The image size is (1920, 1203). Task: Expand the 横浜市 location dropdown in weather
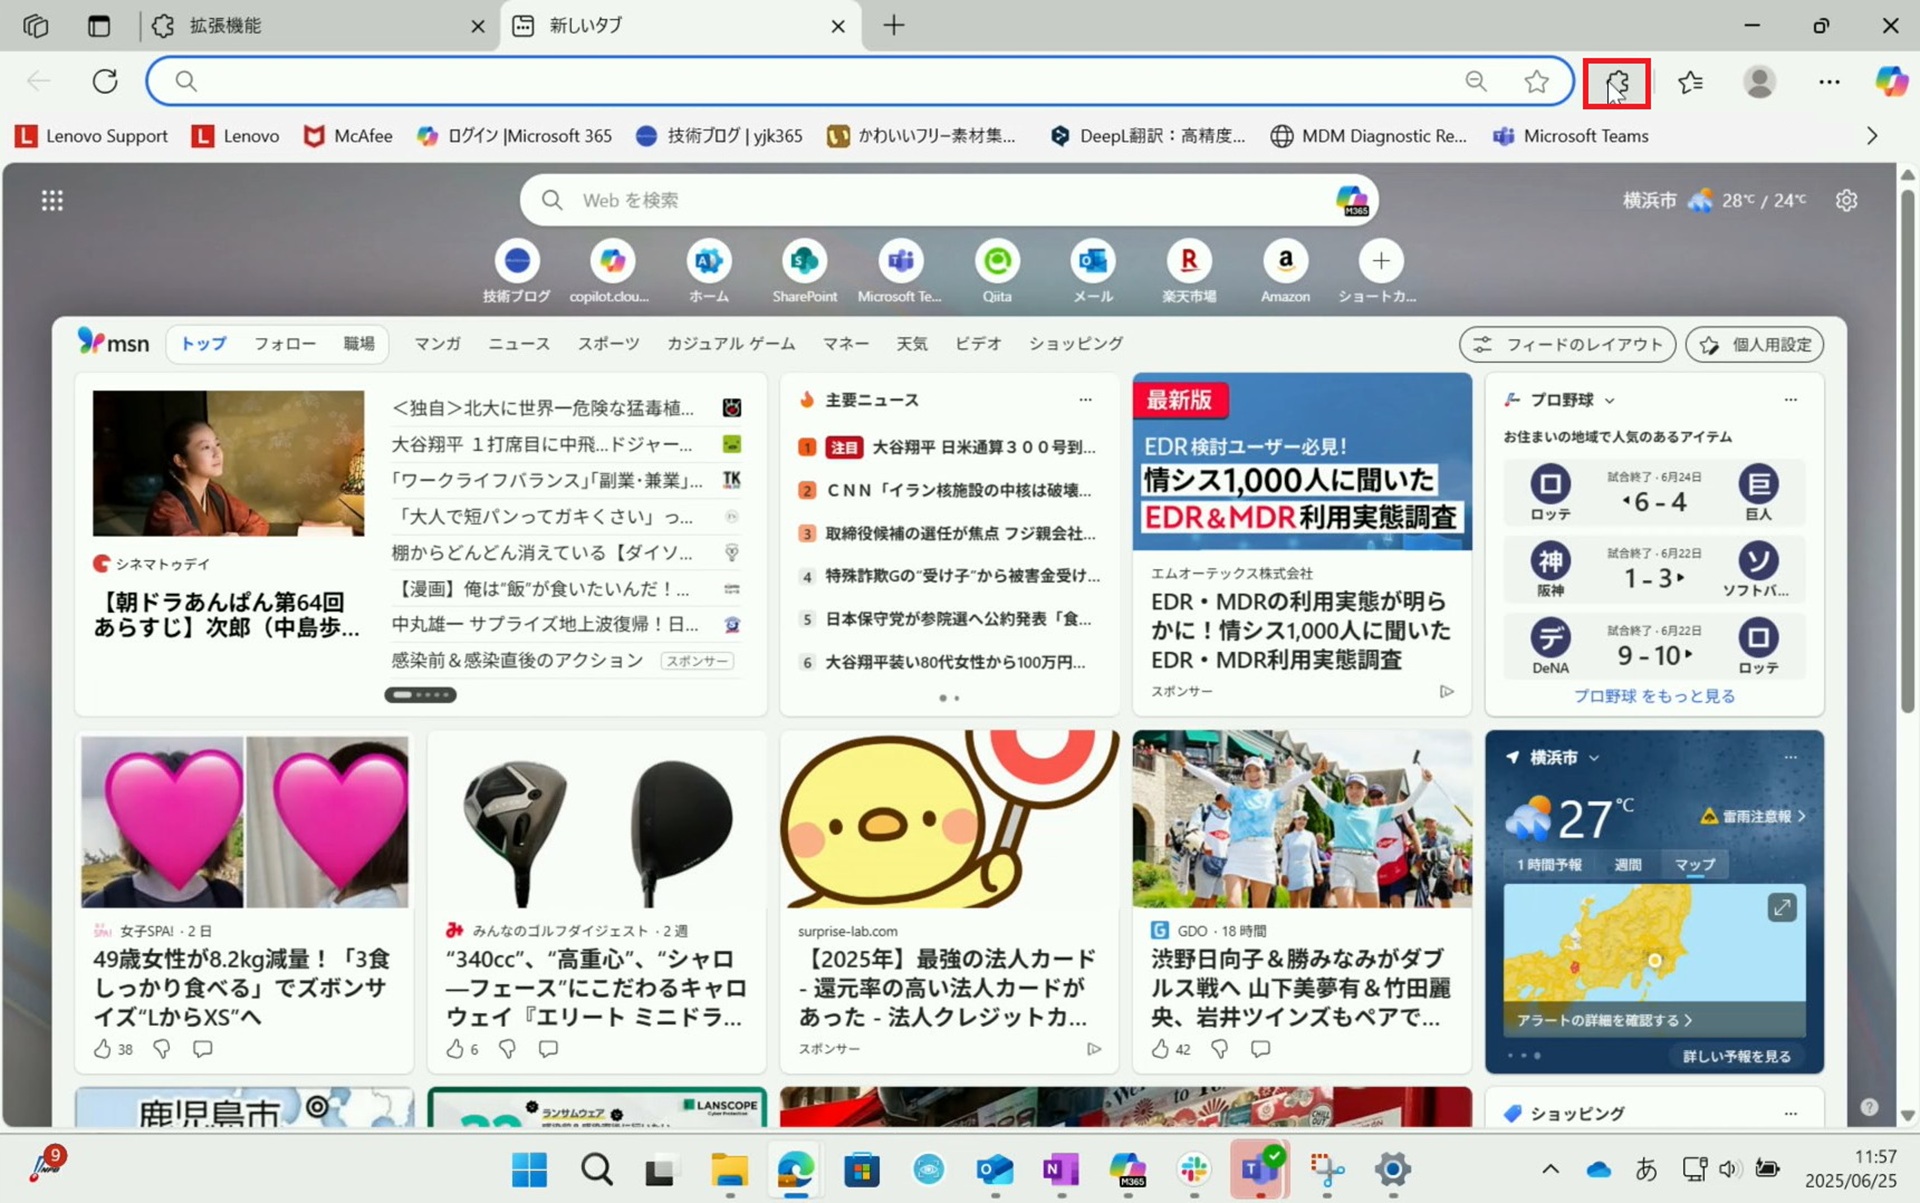pyautogui.click(x=1594, y=758)
